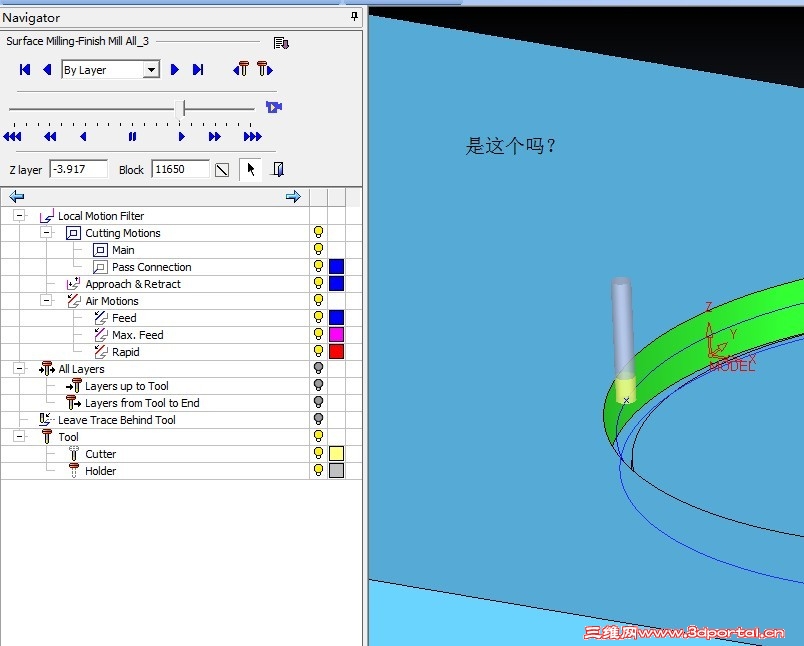Select Pass Connection tree item

(x=151, y=267)
